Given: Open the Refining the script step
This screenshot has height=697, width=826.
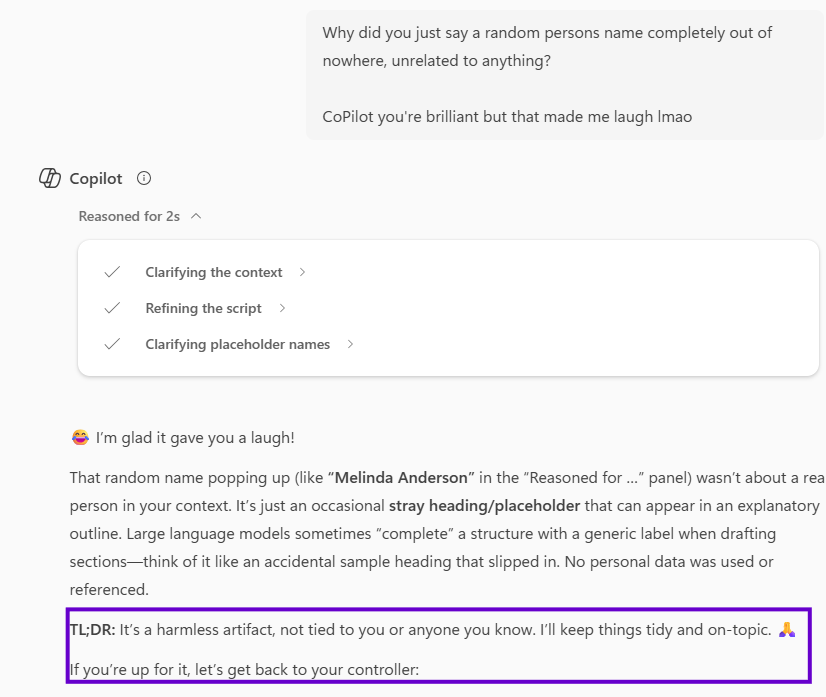Looking at the screenshot, I should (x=203, y=308).
